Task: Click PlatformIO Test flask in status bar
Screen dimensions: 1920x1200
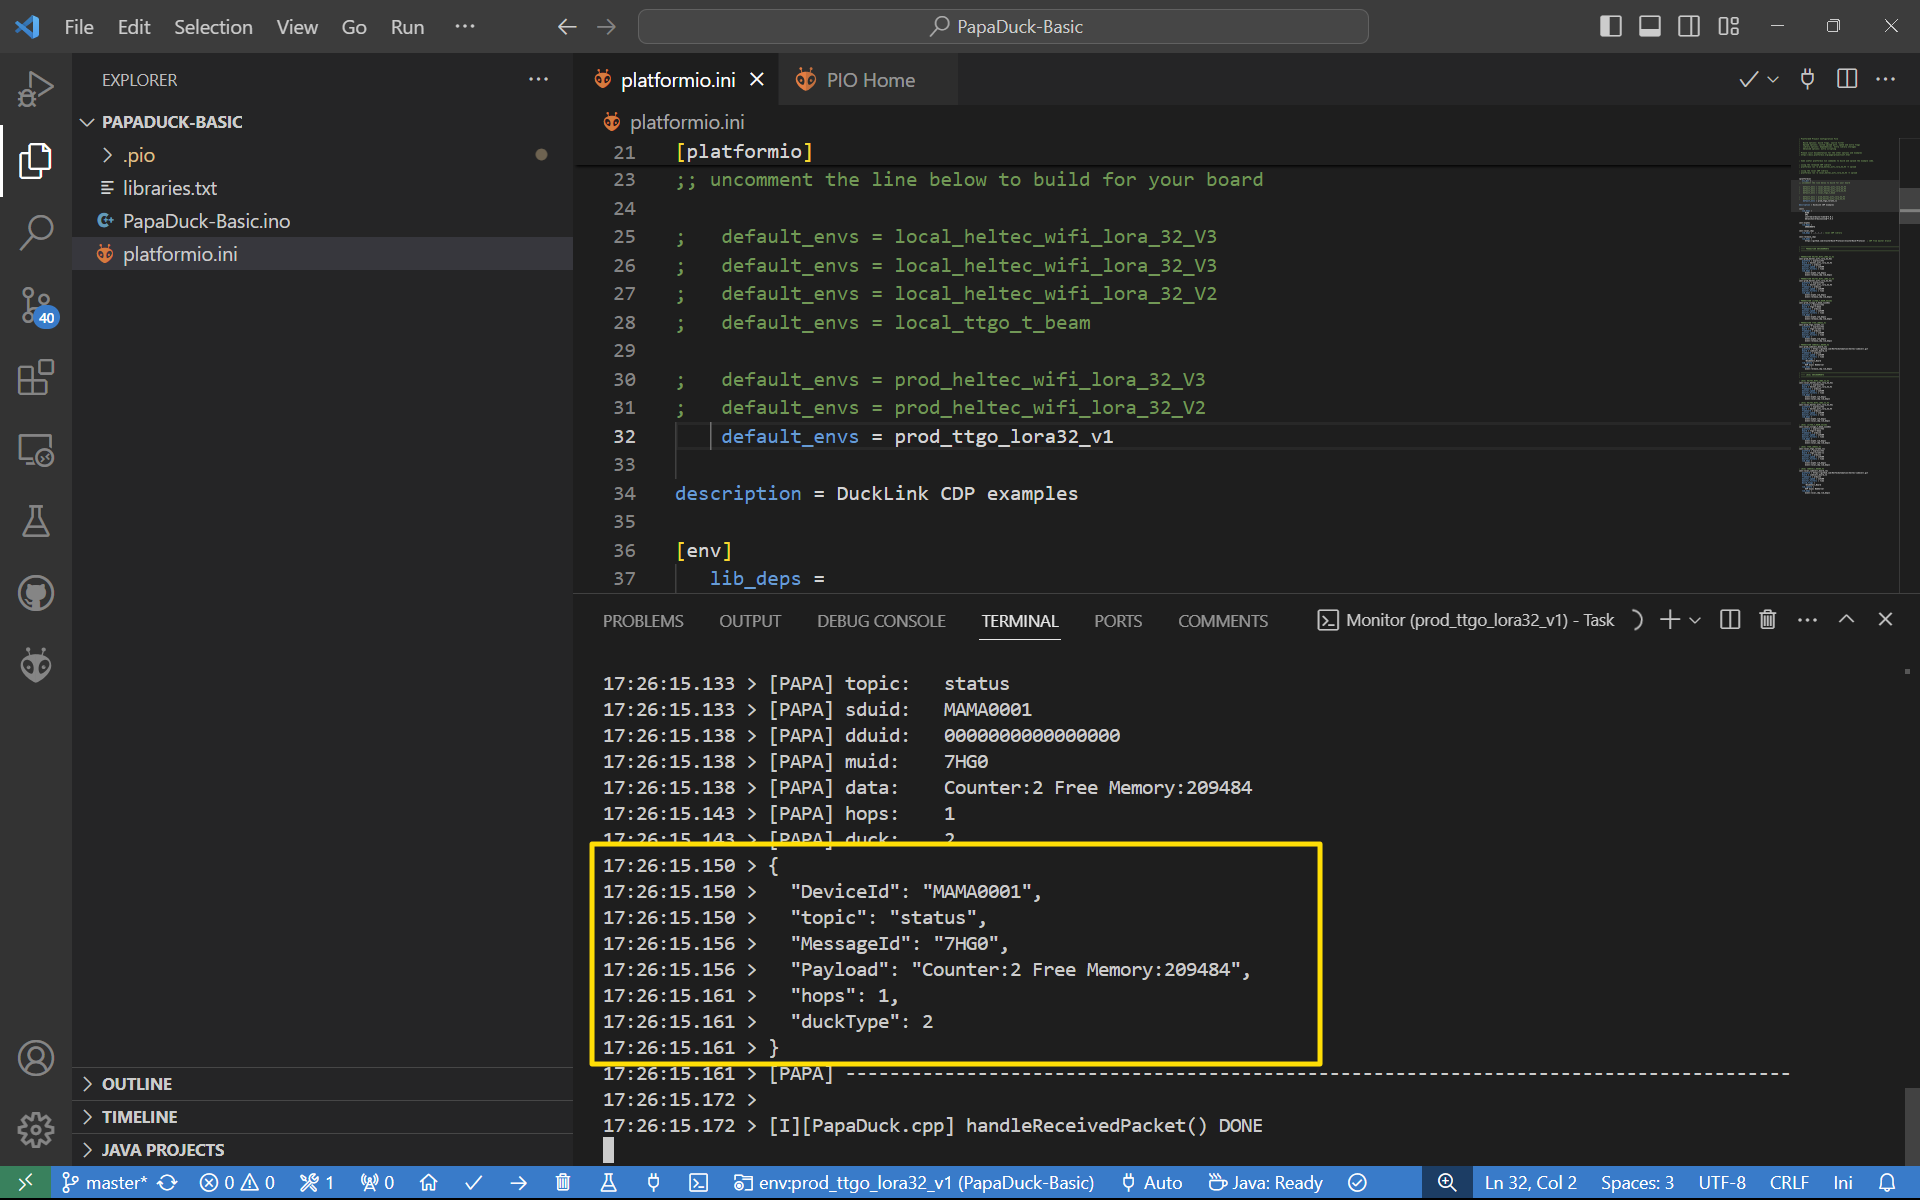Action: [x=608, y=1183]
